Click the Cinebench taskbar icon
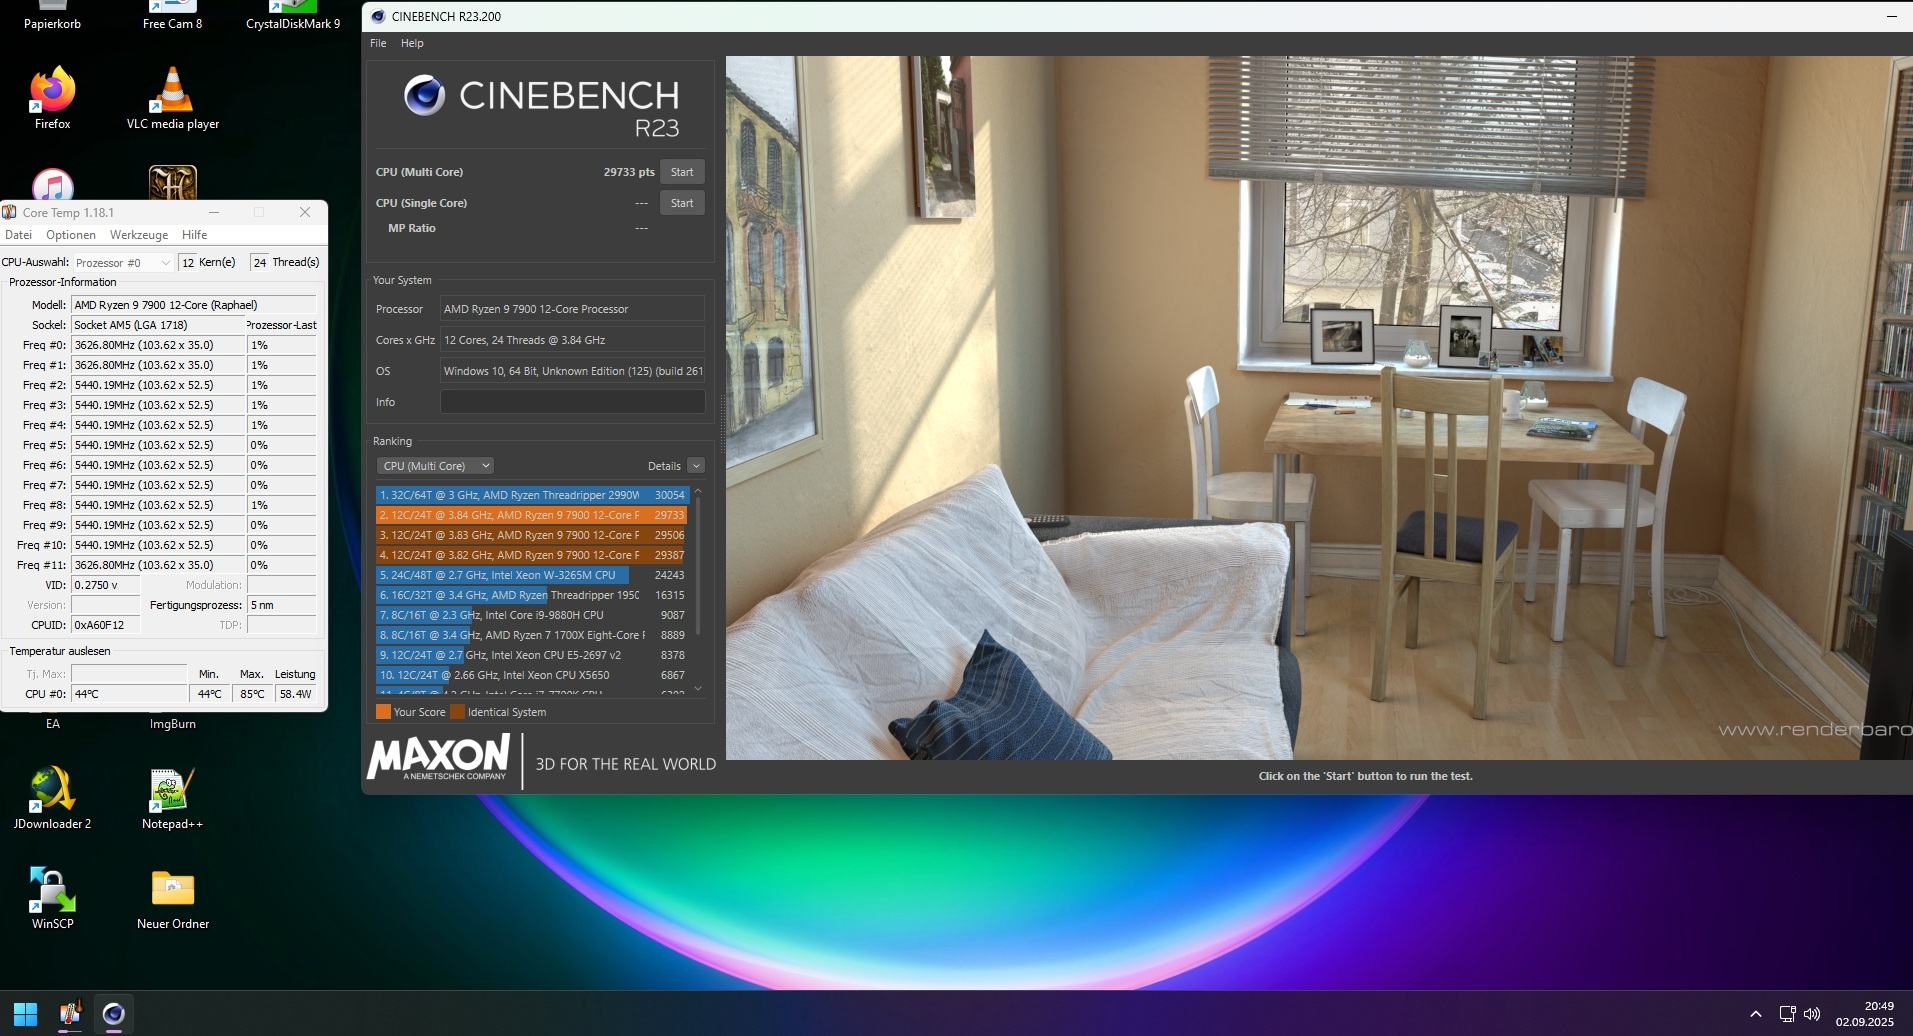The image size is (1913, 1036). coord(114,1013)
